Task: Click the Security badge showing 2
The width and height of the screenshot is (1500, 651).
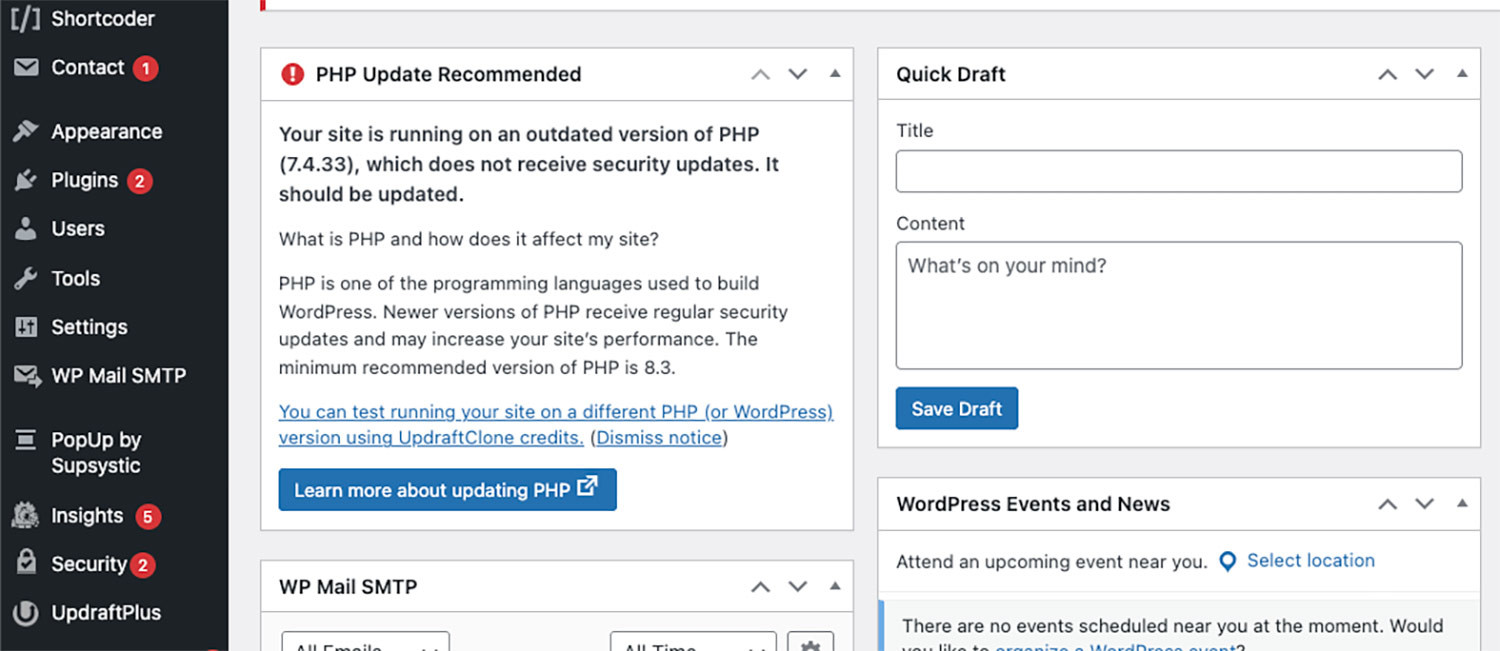Action: [142, 565]
